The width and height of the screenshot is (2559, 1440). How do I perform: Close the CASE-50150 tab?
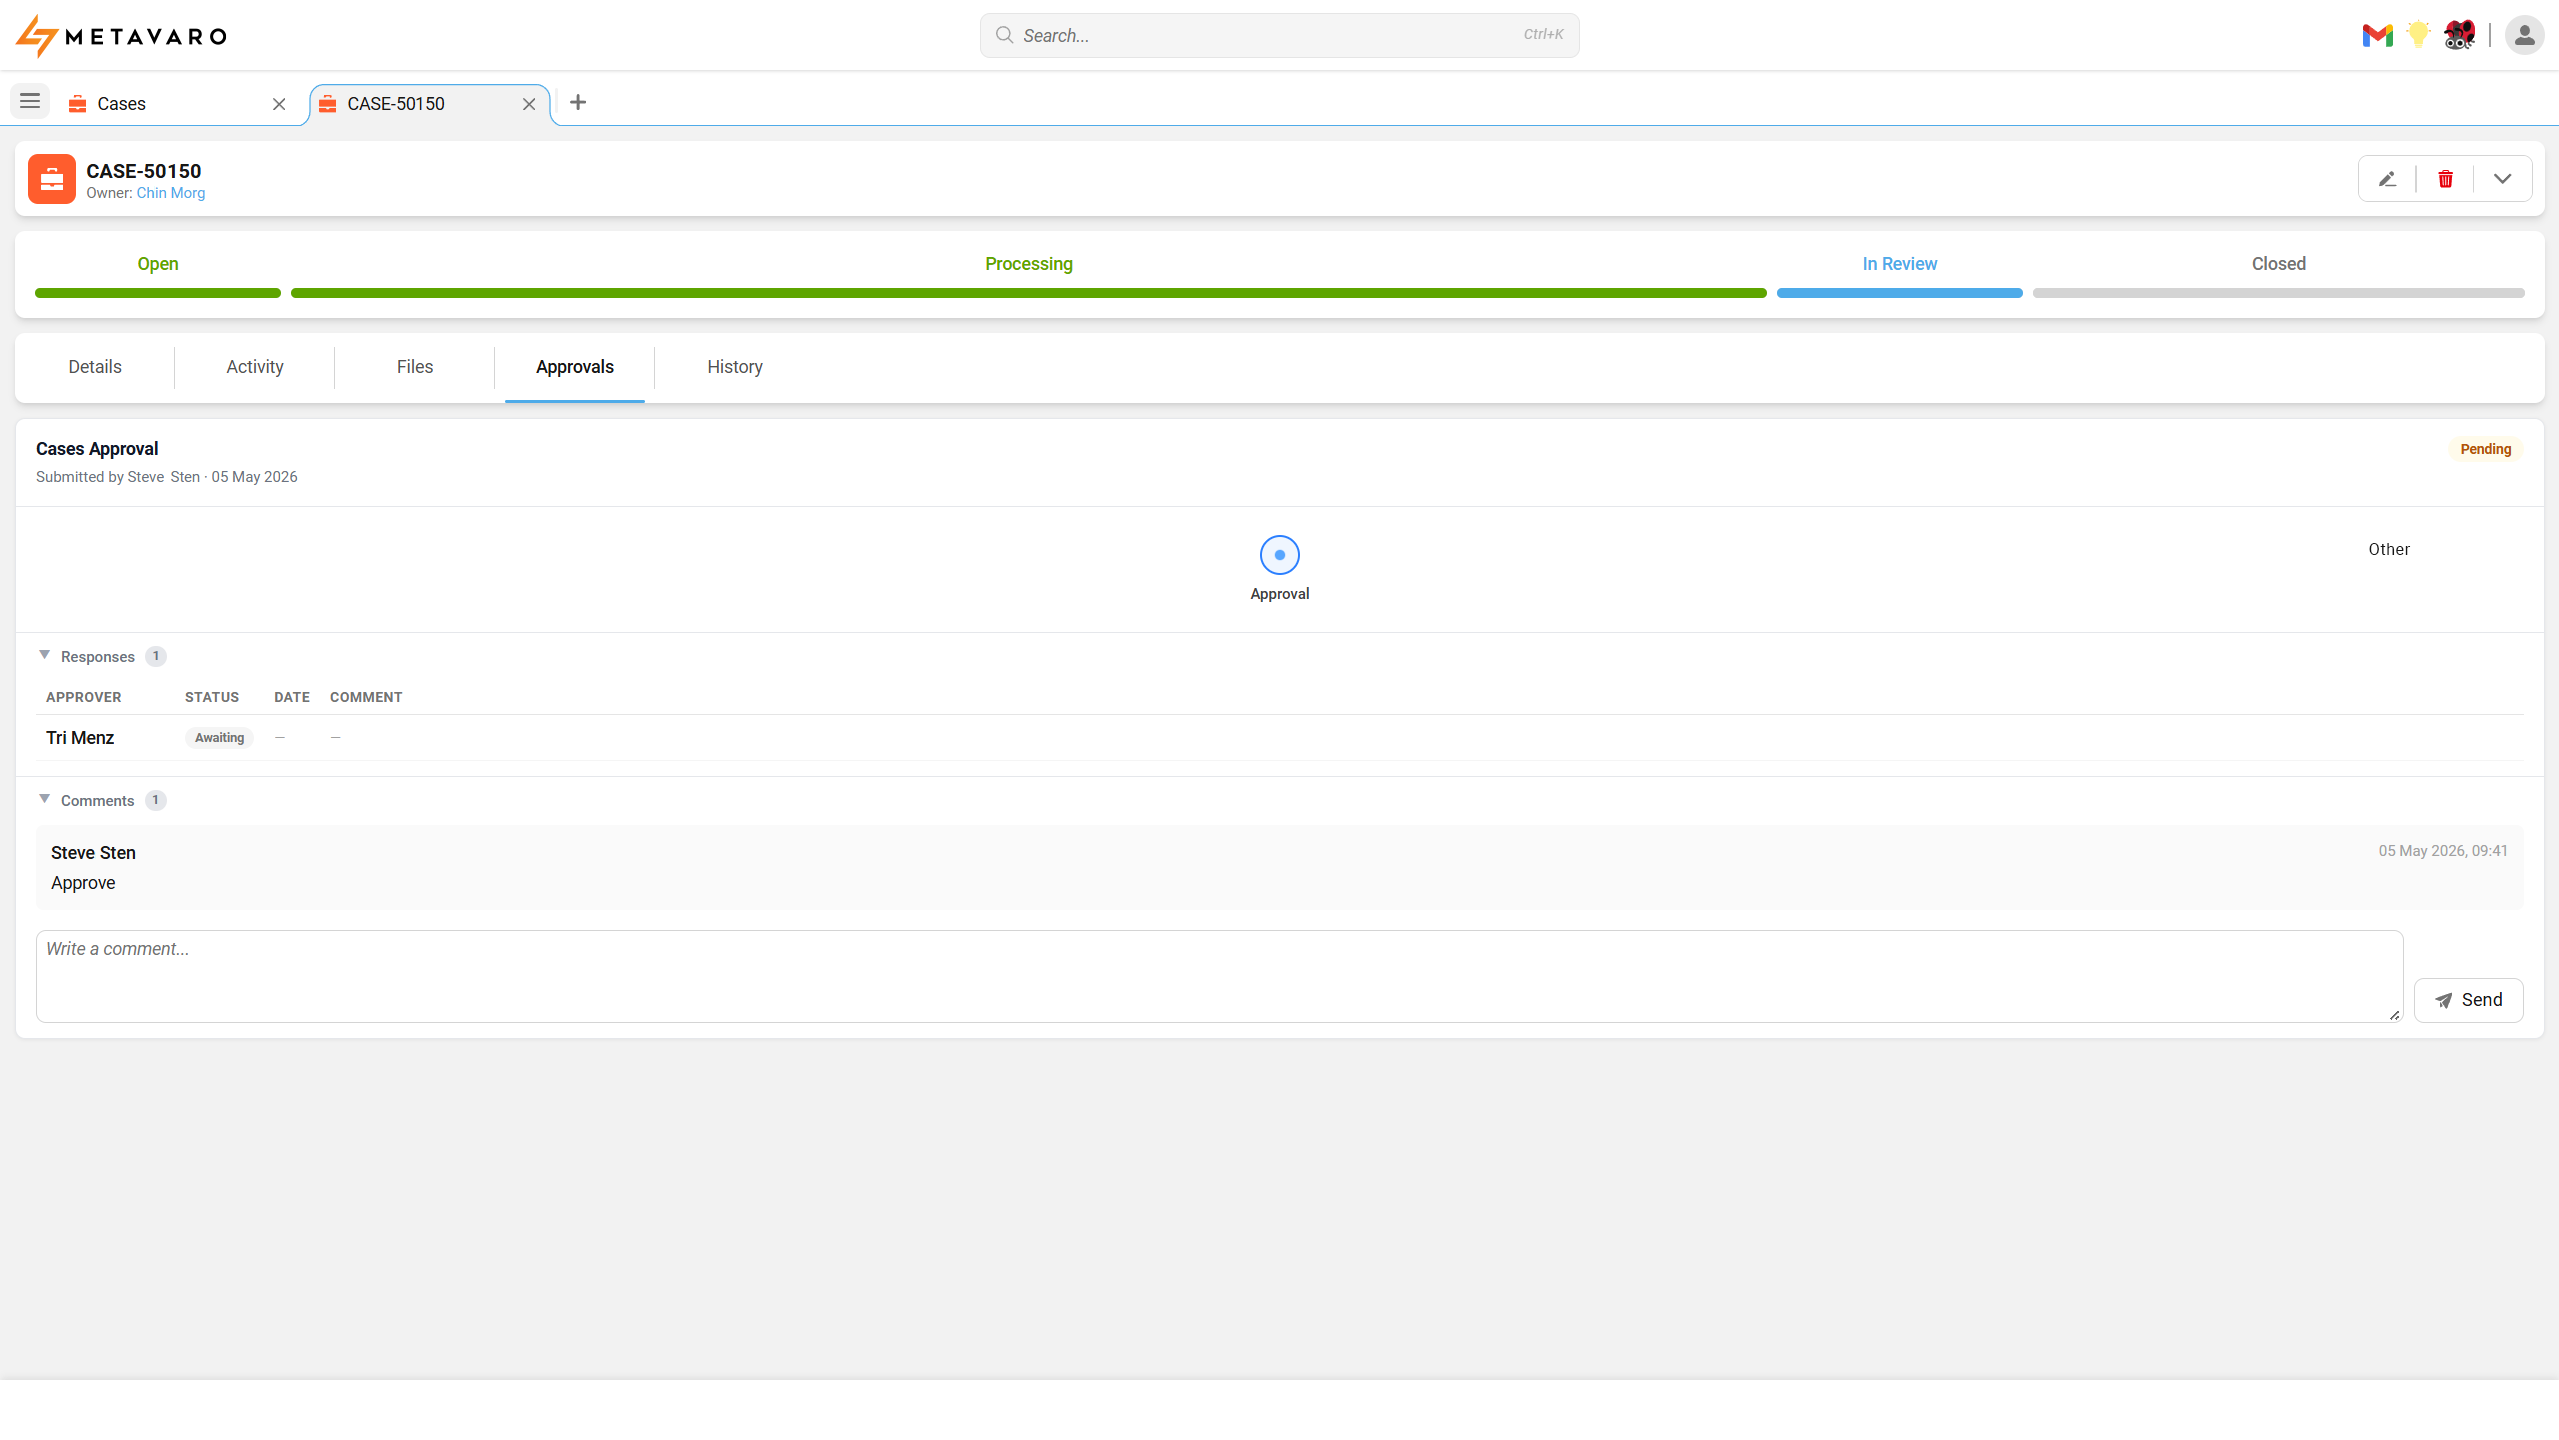point(529,104)
